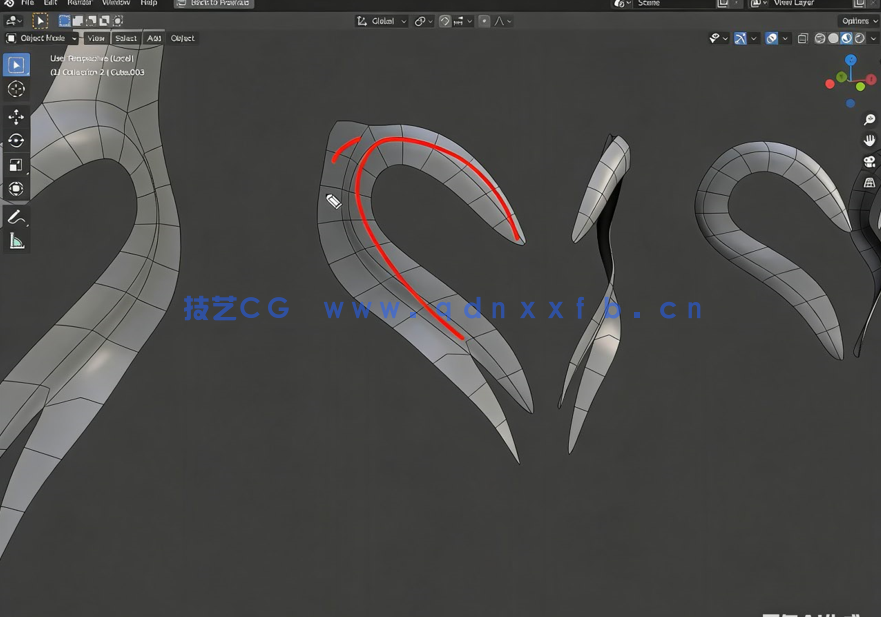Activate the Measure tool
Viewport: 881px width, 617px height.
[15, 241]
